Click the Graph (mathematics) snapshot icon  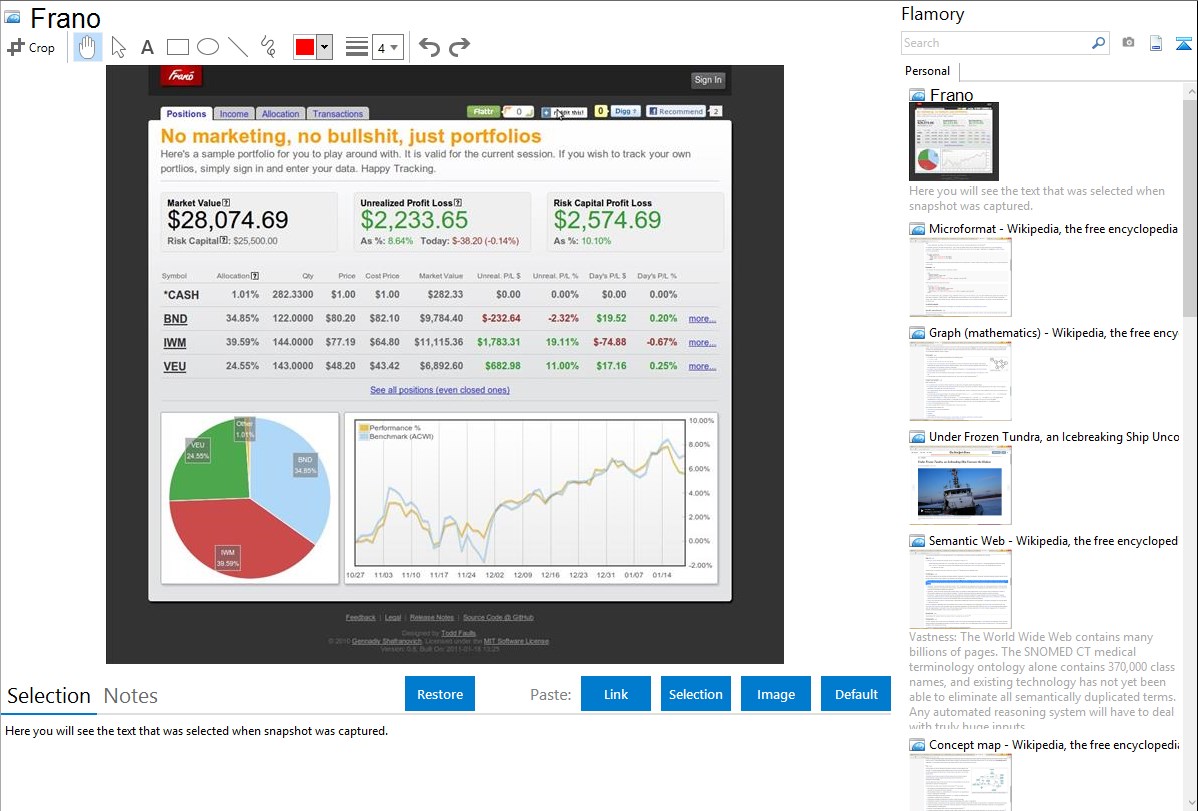(917, 333)
